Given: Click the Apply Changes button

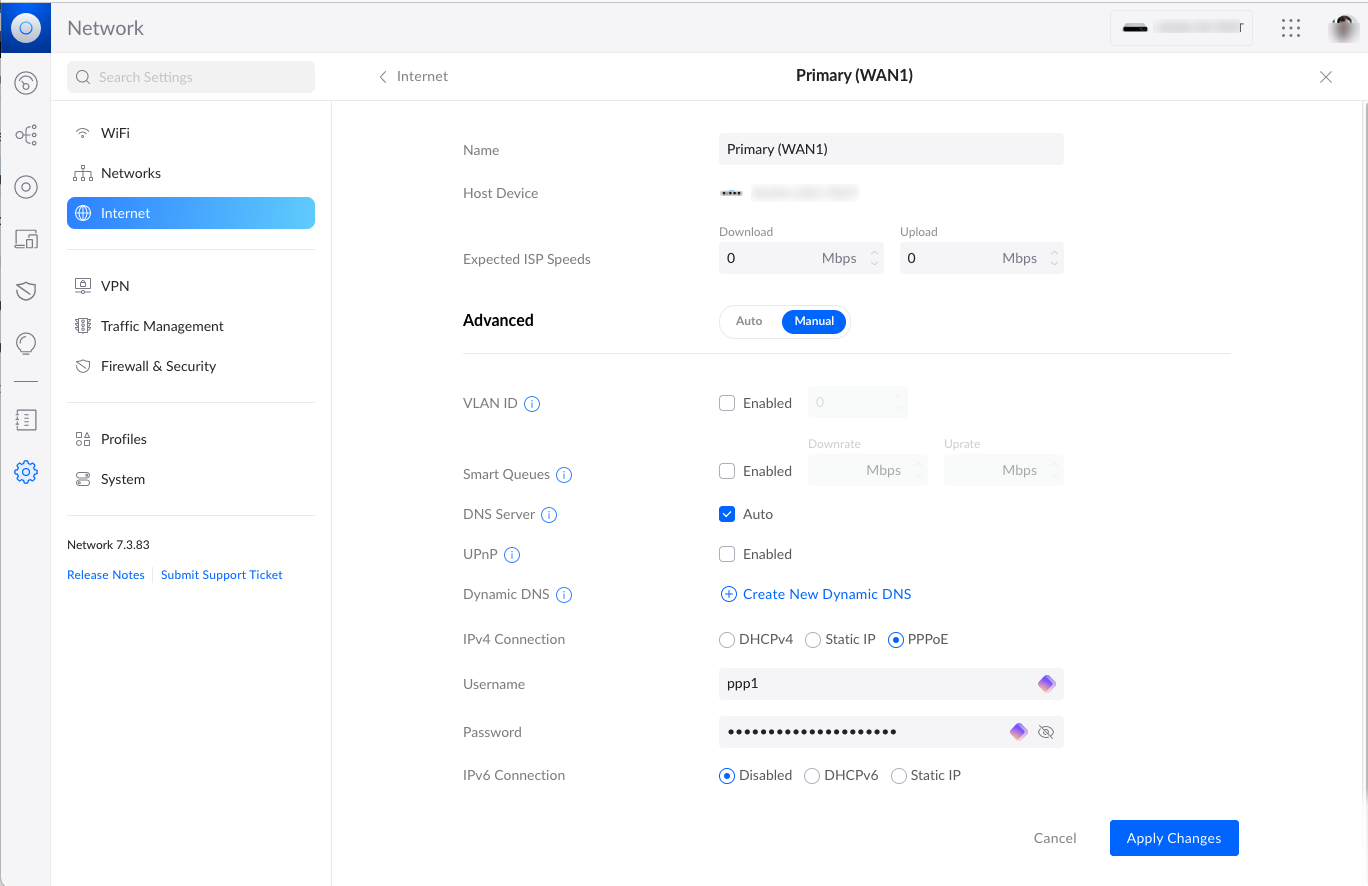Looking at the screenshot, I should click(x=1173, y=838).
